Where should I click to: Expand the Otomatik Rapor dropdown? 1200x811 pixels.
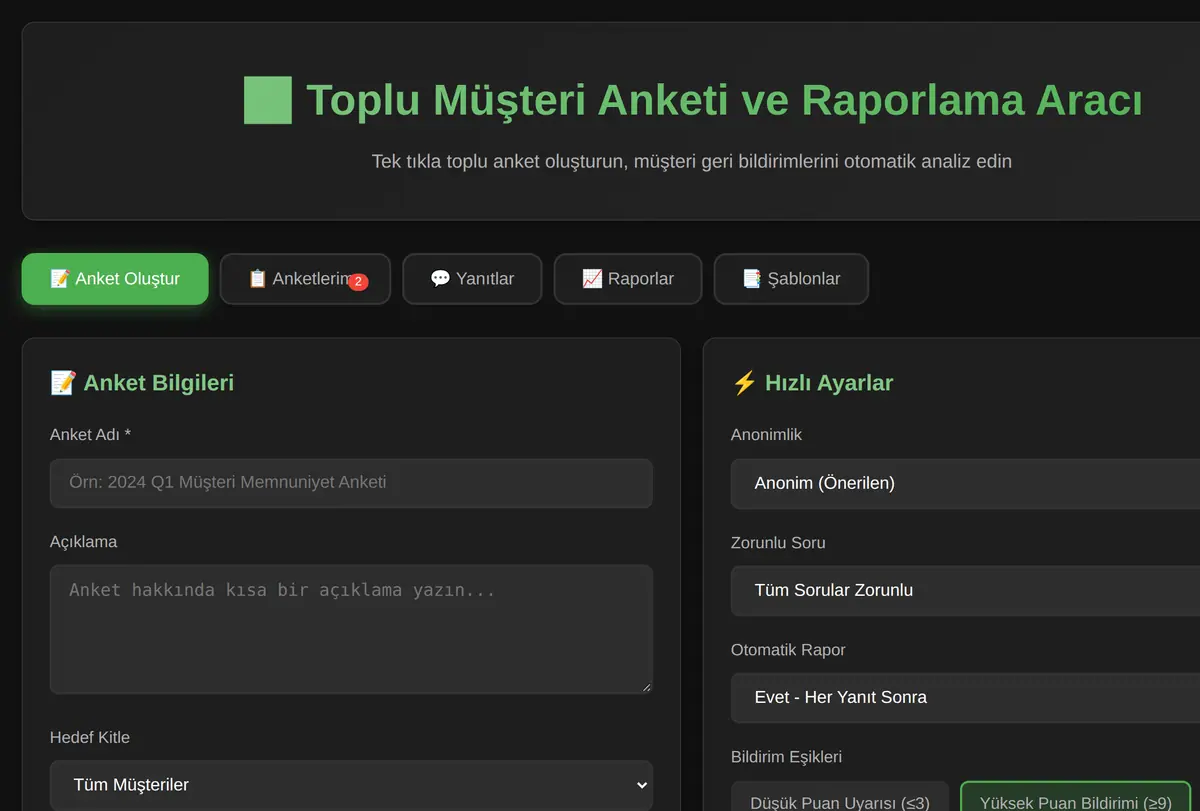pyautogui.click(x=965, y=698)
